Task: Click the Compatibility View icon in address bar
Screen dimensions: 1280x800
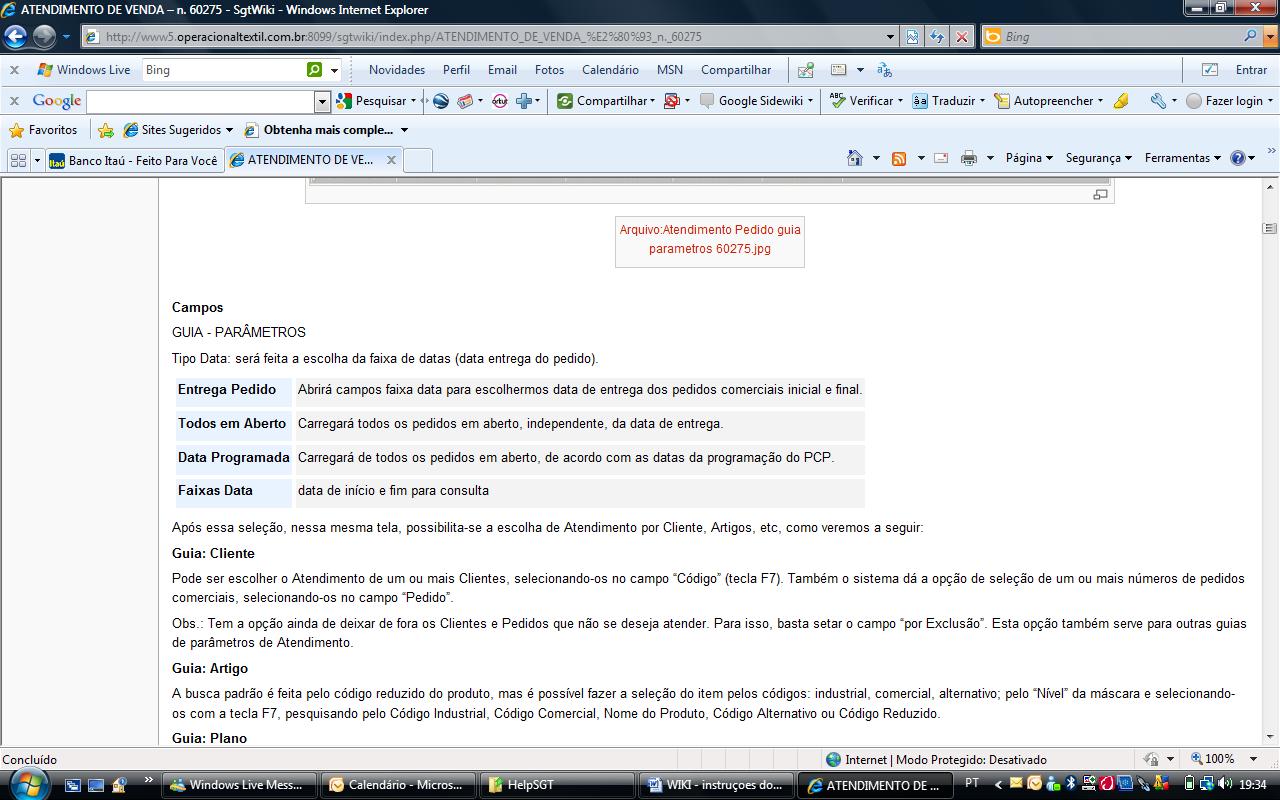Action: [912, 37]
